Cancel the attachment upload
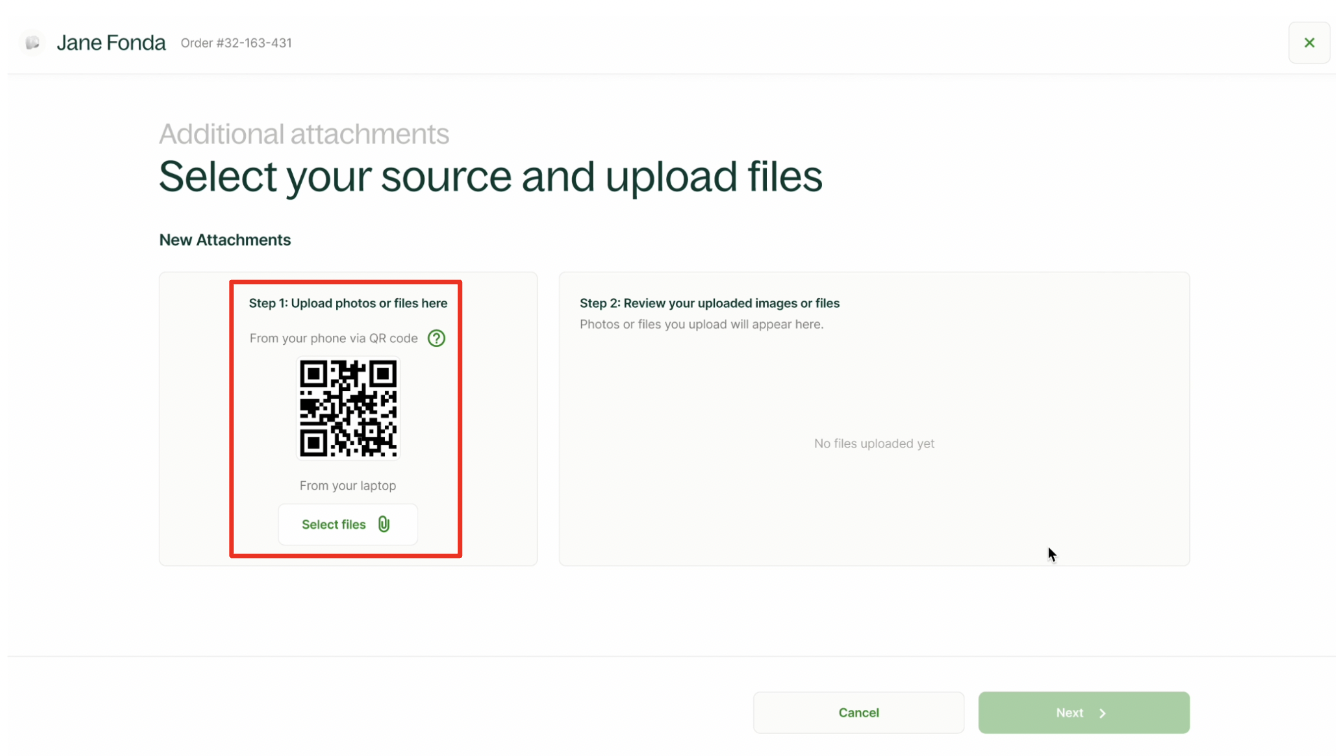Viewport: 1336px width, 756px height. pyautogui.click(x=858, y=713)
